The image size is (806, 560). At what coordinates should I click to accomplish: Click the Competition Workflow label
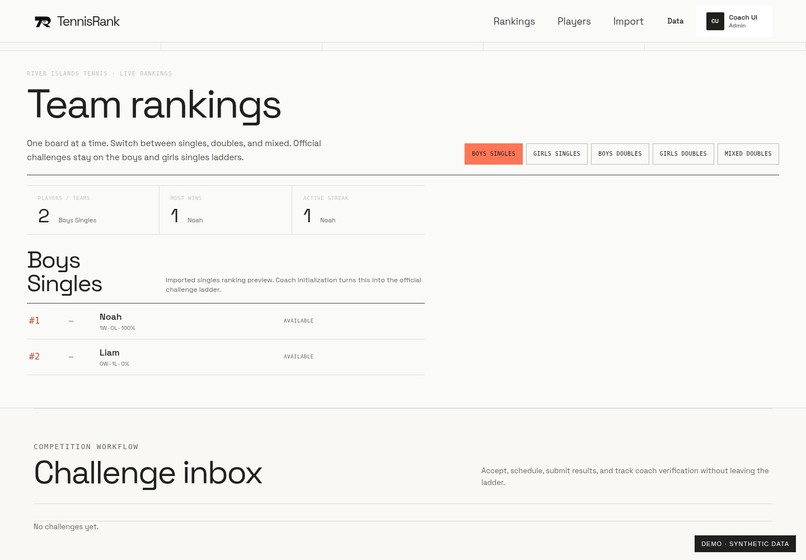click(x=86, y=446)
